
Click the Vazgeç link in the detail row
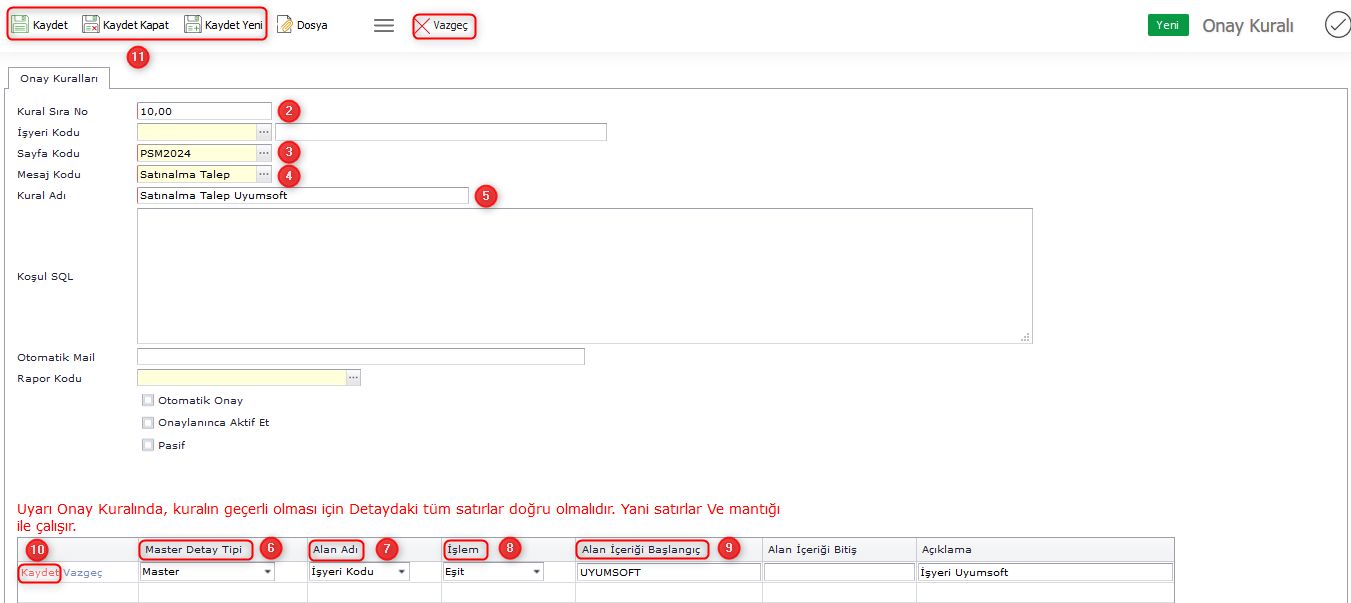click(x=83, y=572)
